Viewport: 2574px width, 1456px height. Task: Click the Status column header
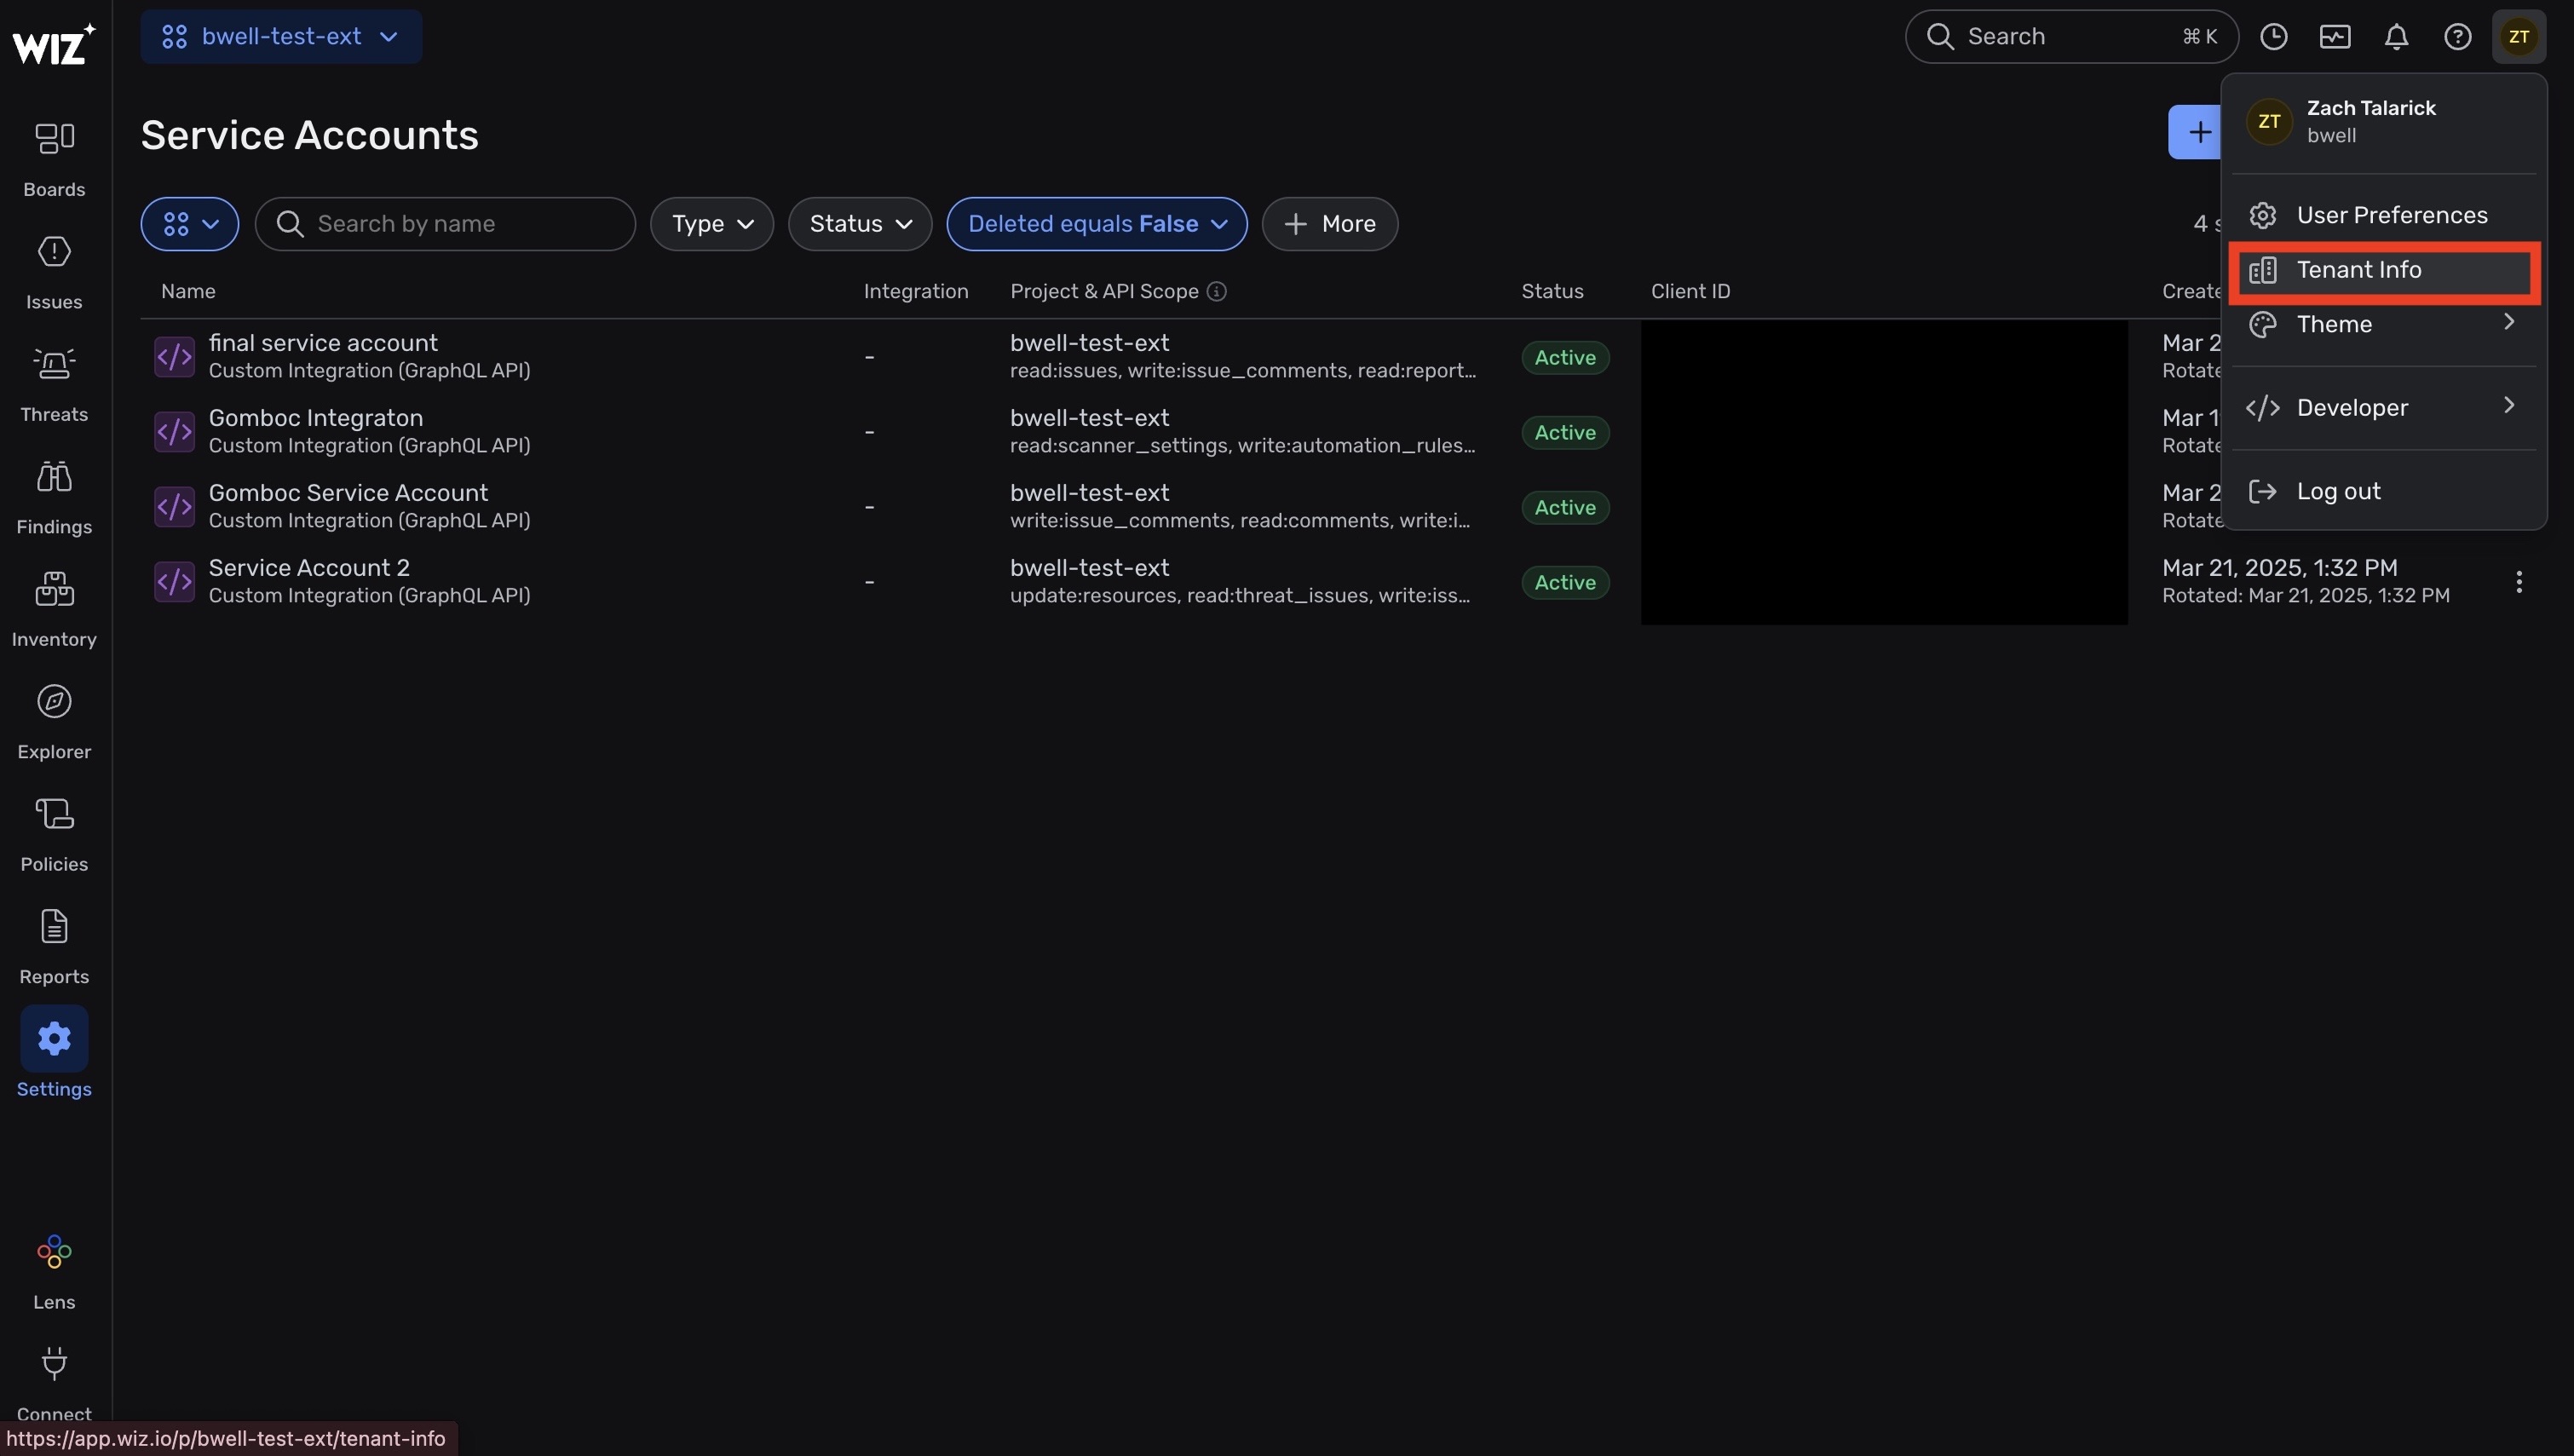1552,291
